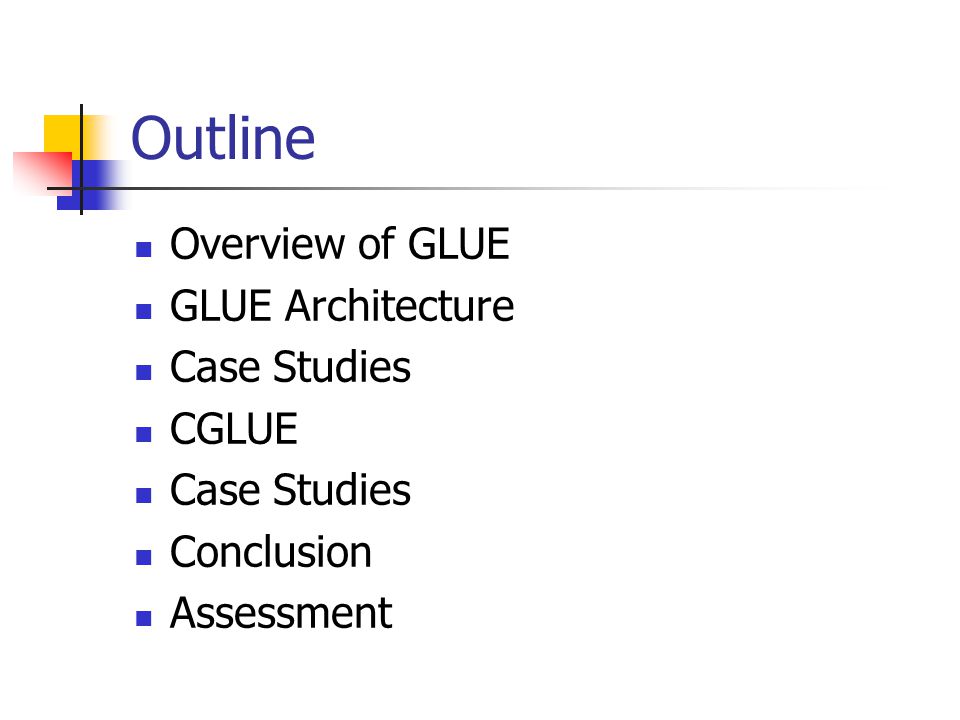Click the bullet marker before Overview of GLUE
Viewport: 960px width, 720px height.
(x=143, y=249)
